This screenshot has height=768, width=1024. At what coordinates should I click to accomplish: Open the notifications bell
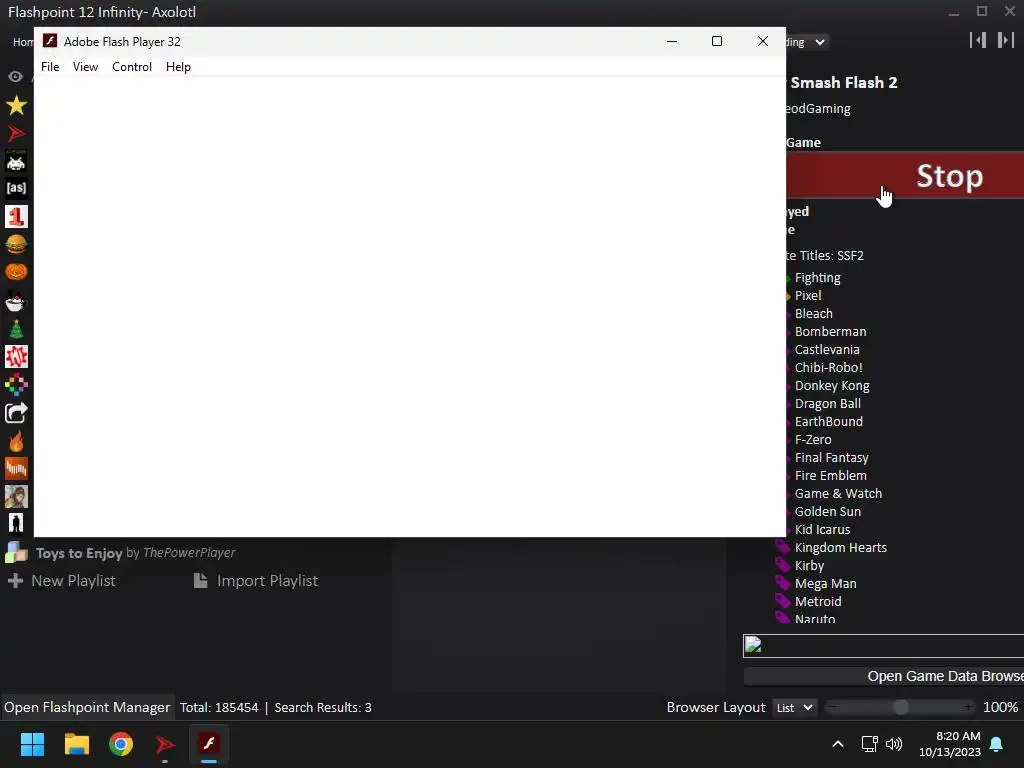(997, 744)
